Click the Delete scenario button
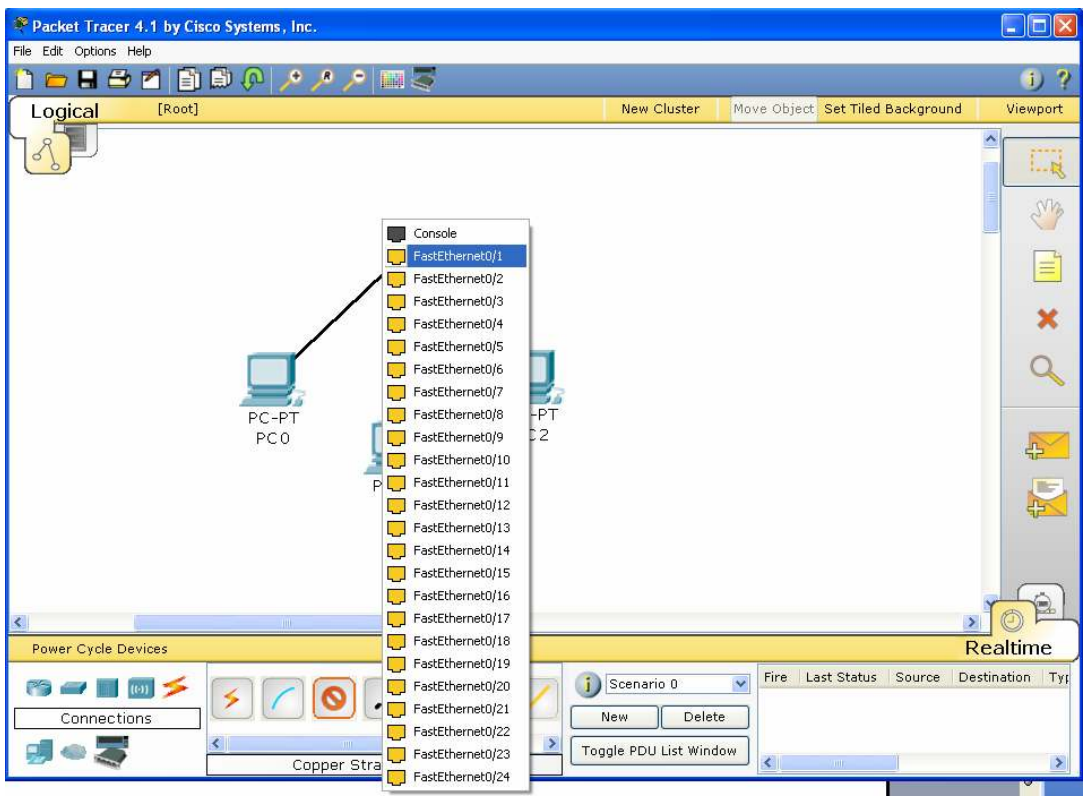The image size is (1086, 804). click(704, 717)
